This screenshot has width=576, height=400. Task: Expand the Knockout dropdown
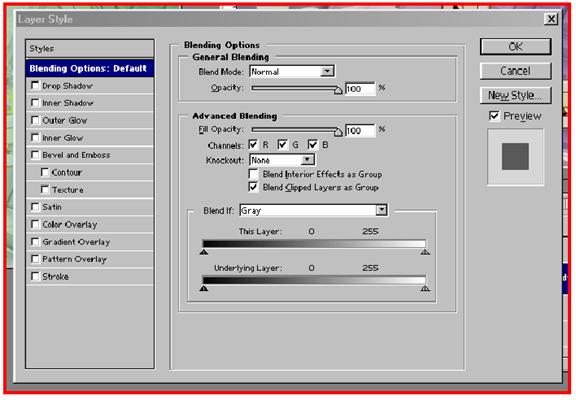(282, 160)
